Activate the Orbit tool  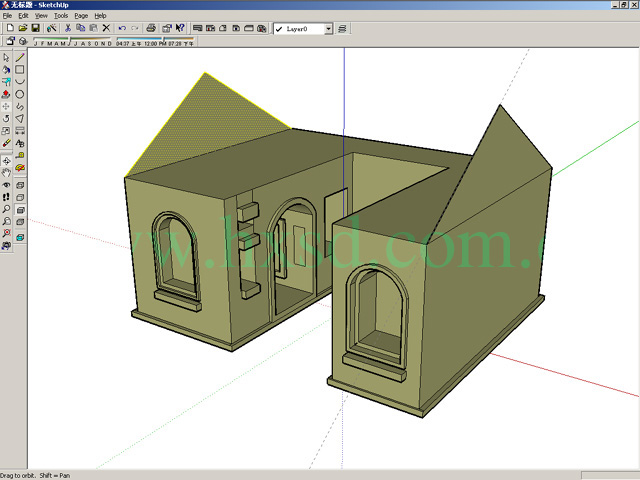tap(6, 161)
